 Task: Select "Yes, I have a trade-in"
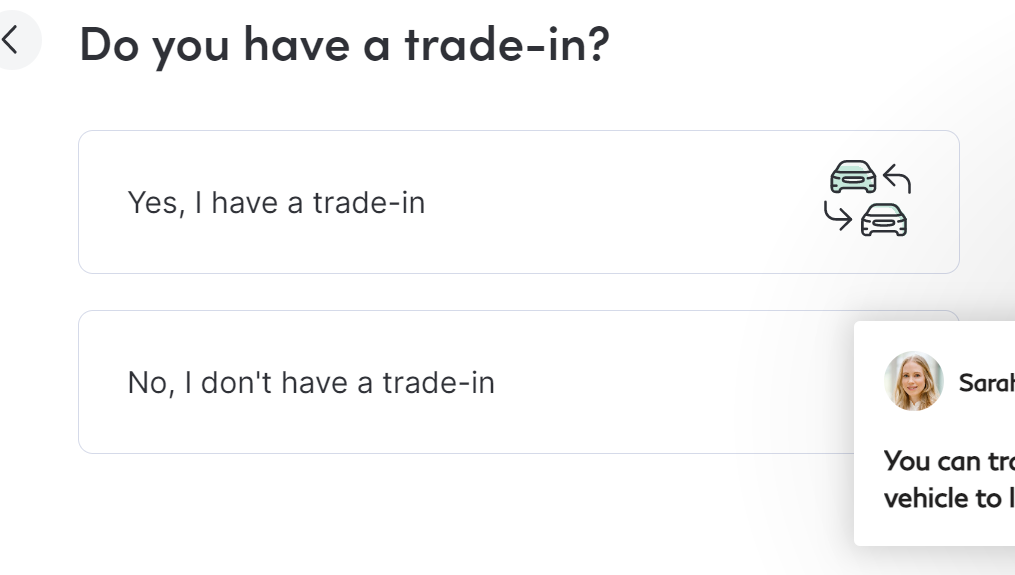pos(276,203)
